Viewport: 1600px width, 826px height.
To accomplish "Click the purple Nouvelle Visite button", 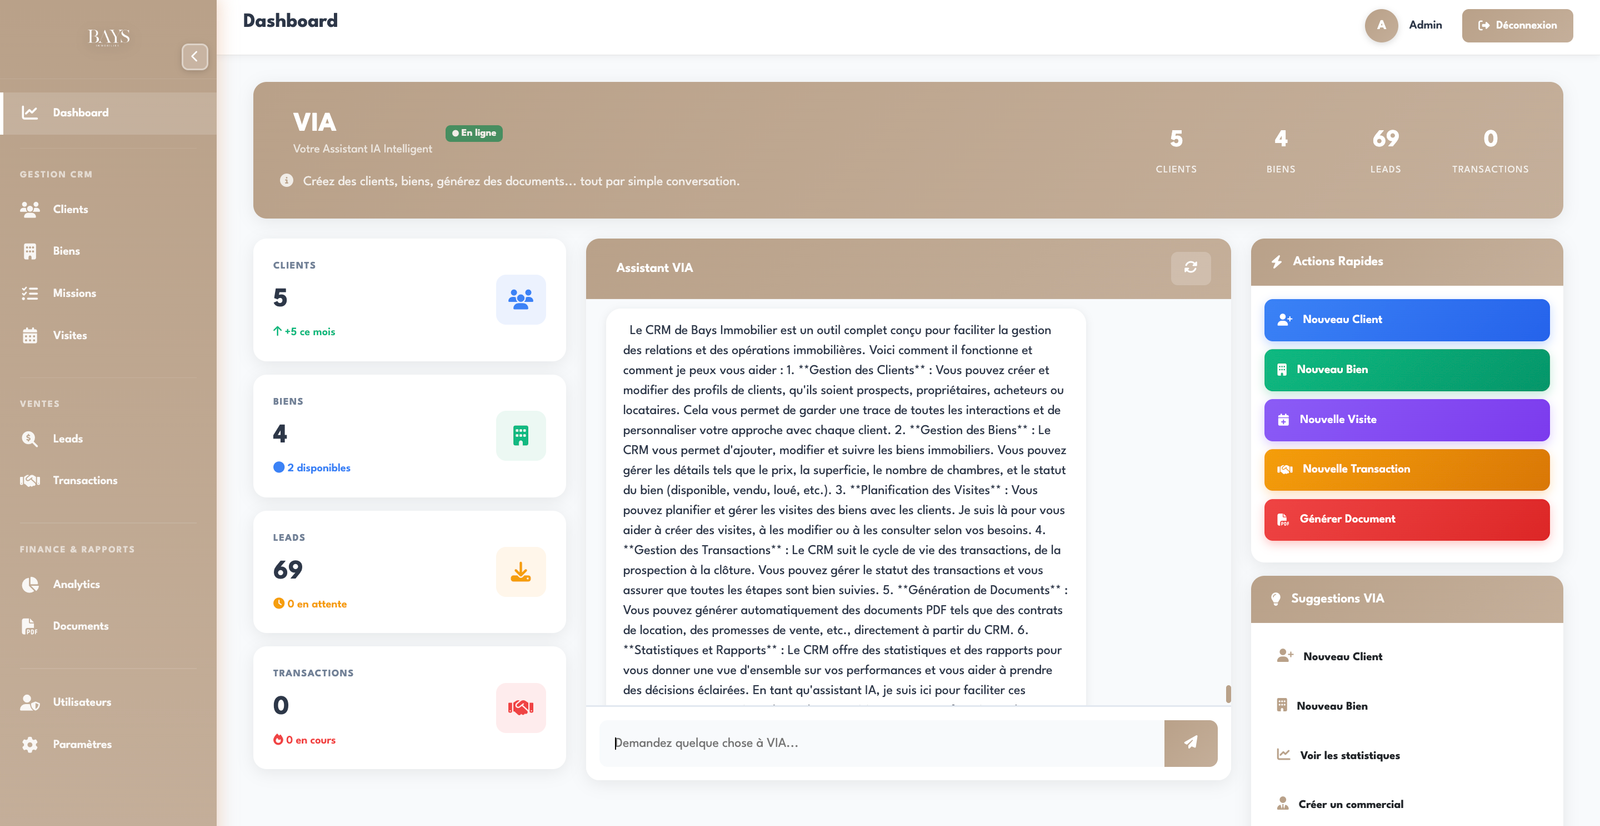I will 1406,420.
